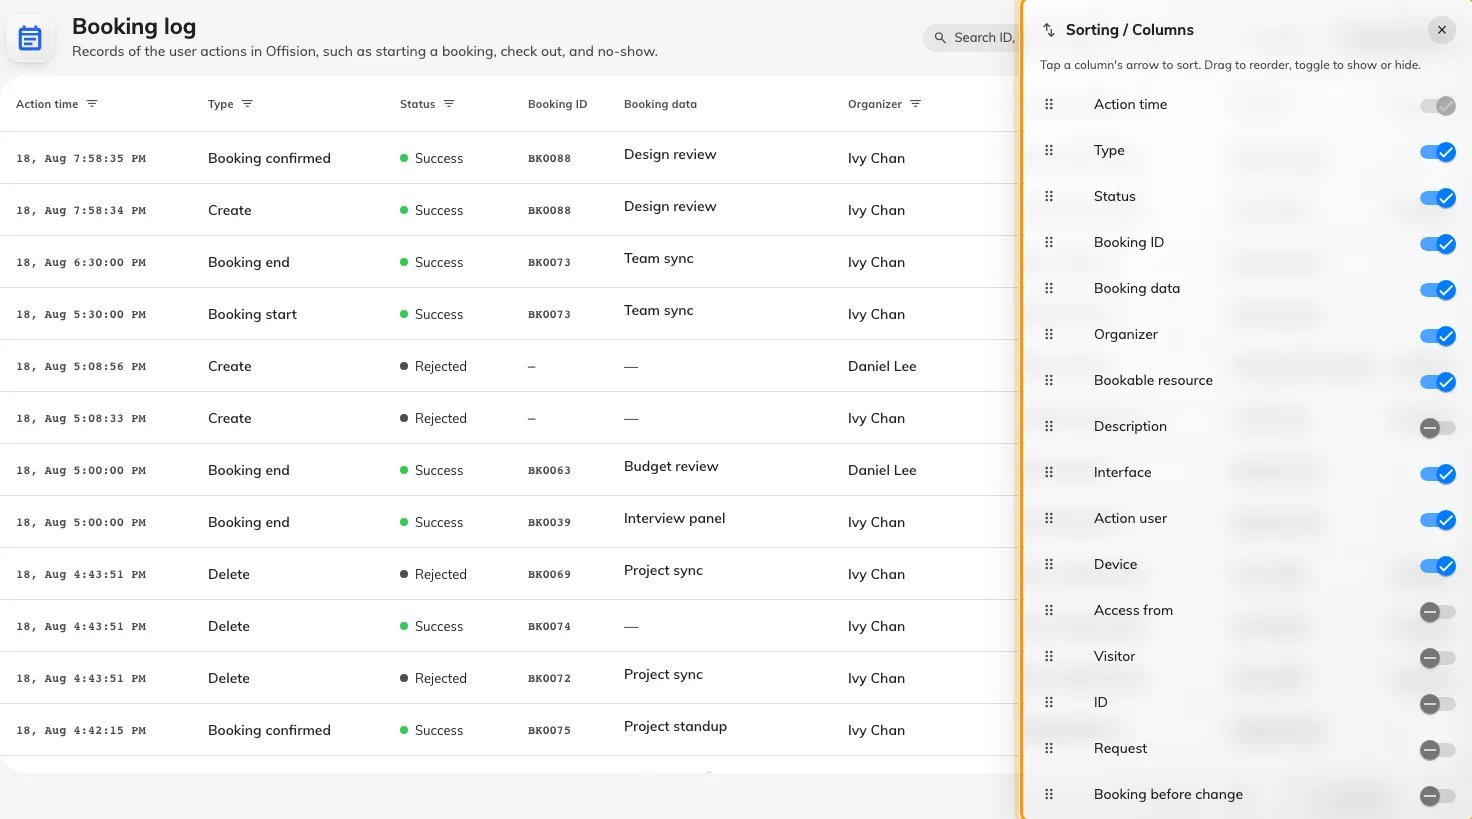
Task: Turn off the Booking ID column
Action: pyautogui.click(x=1438, y=244)
